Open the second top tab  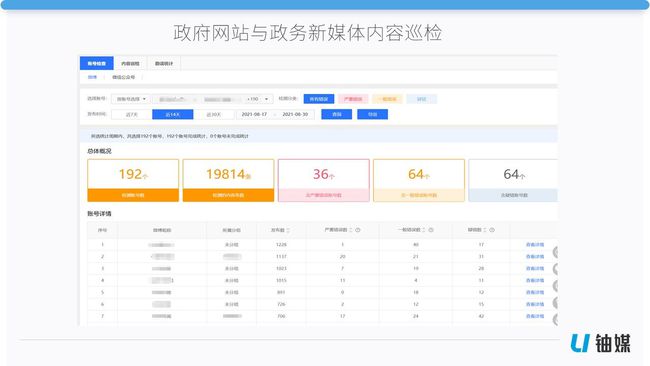pos(130,63)
